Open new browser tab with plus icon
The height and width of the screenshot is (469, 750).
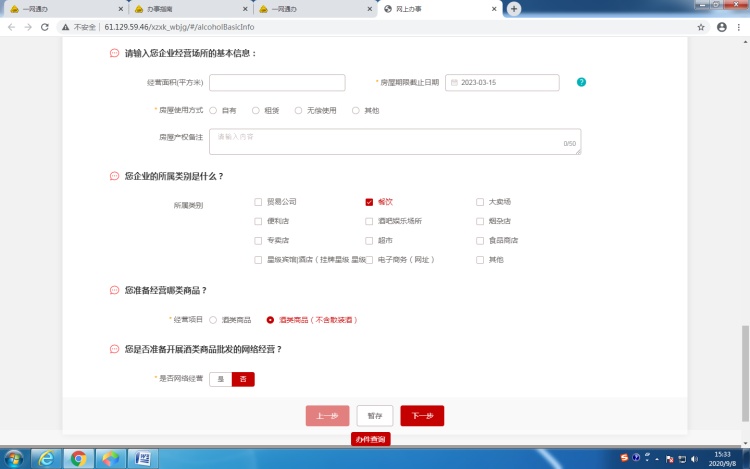514,8
